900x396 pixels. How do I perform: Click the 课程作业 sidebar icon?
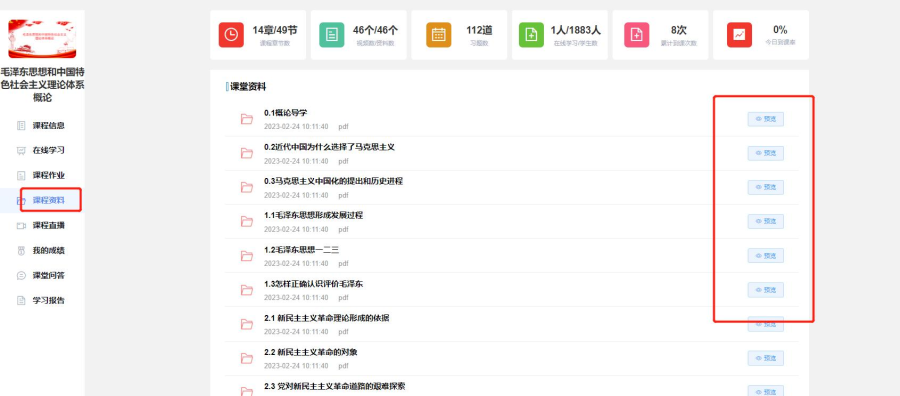[x=21, y=176]
